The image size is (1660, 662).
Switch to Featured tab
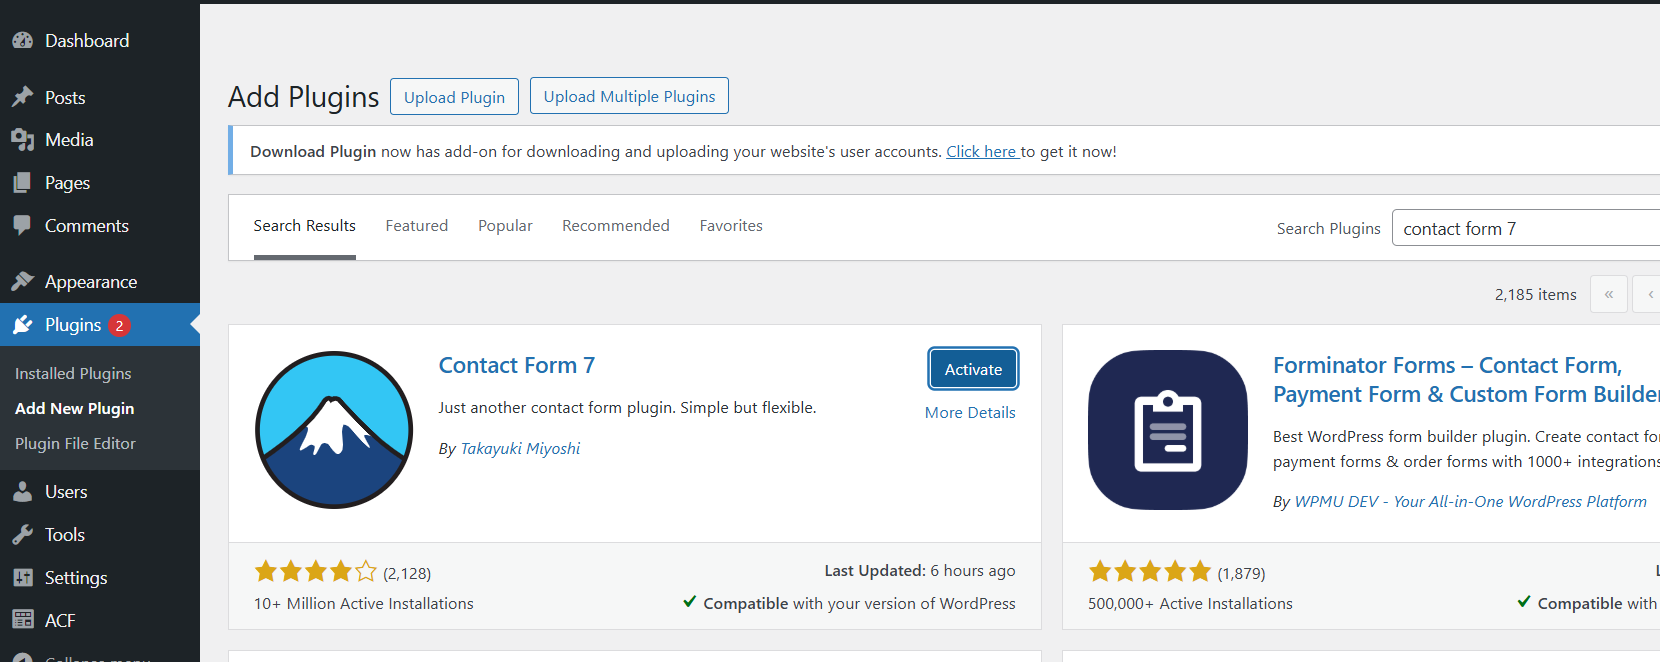pos(417,226)
